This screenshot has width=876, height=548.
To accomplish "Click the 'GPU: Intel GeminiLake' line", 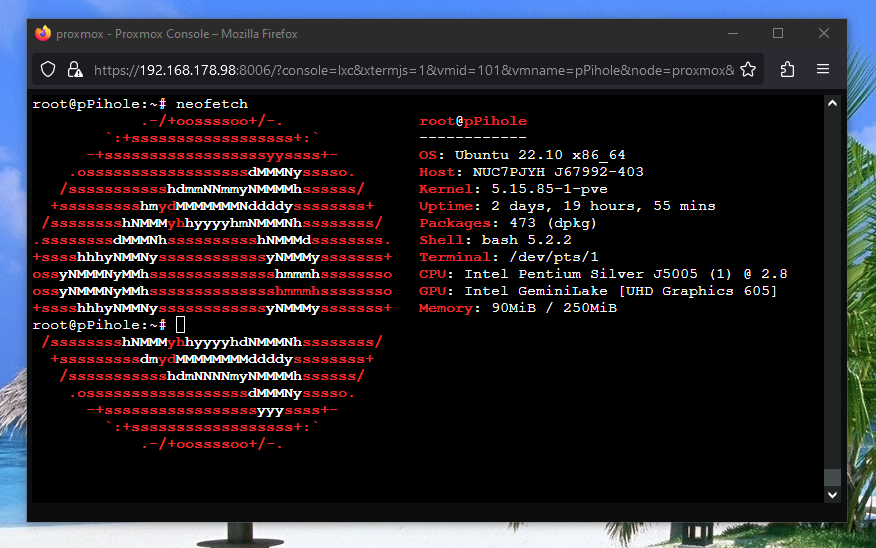I will [x=598, y=291].
